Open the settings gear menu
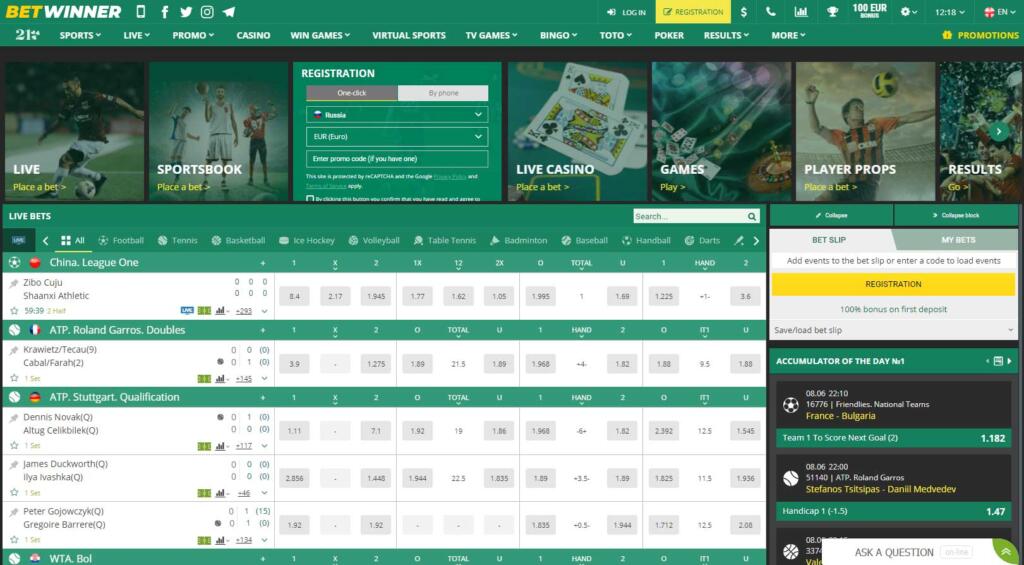The height and width of the screenshot is (565, 1024). pyautogui.click(x=908, y=12)
